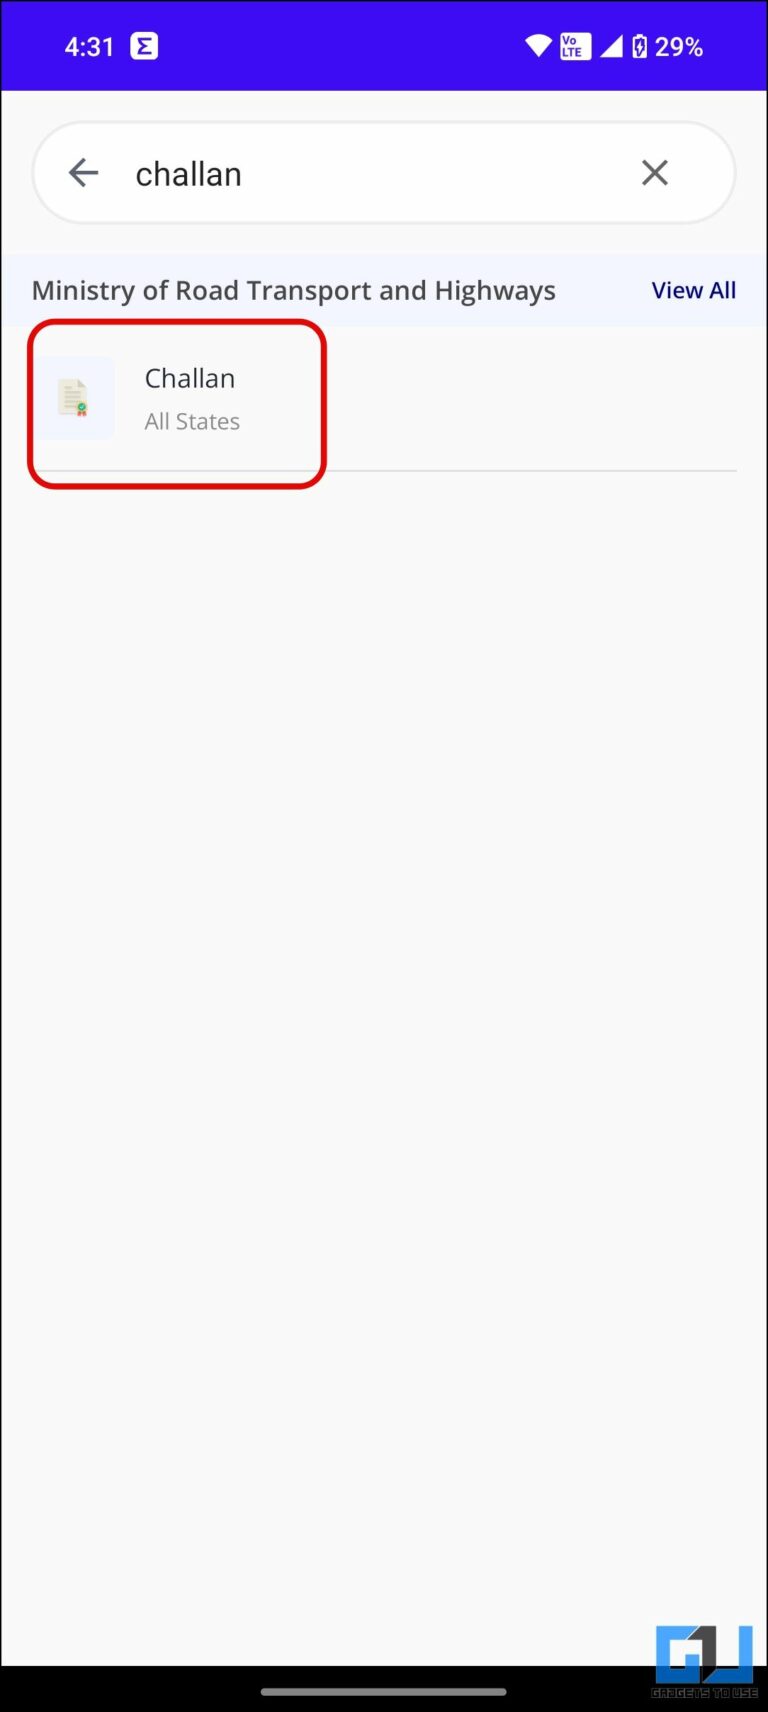The height and width of the screenshot is (1712, 768).
Task: Tap the 4:31 clock in status bar
Action: coord(89,47)
